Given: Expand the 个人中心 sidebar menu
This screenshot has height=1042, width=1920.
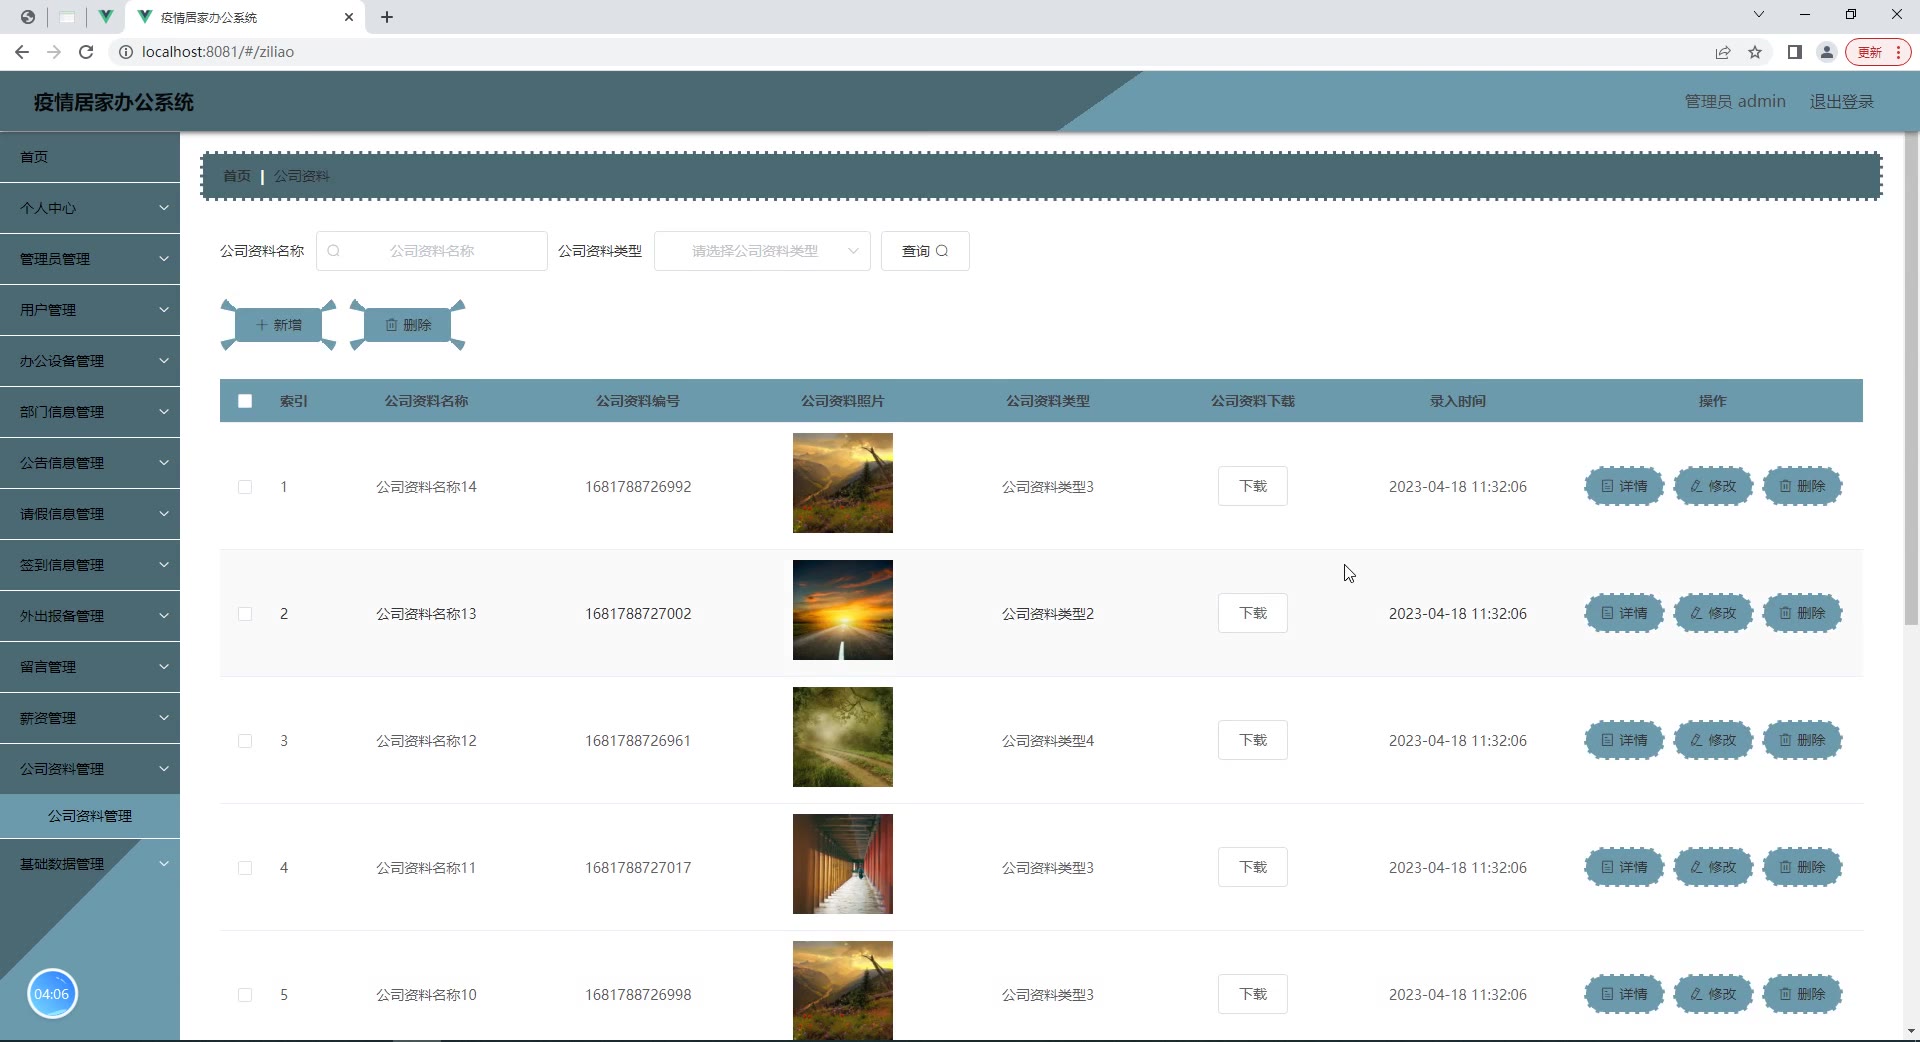Looking at the screenshot, I should point(90,208).
